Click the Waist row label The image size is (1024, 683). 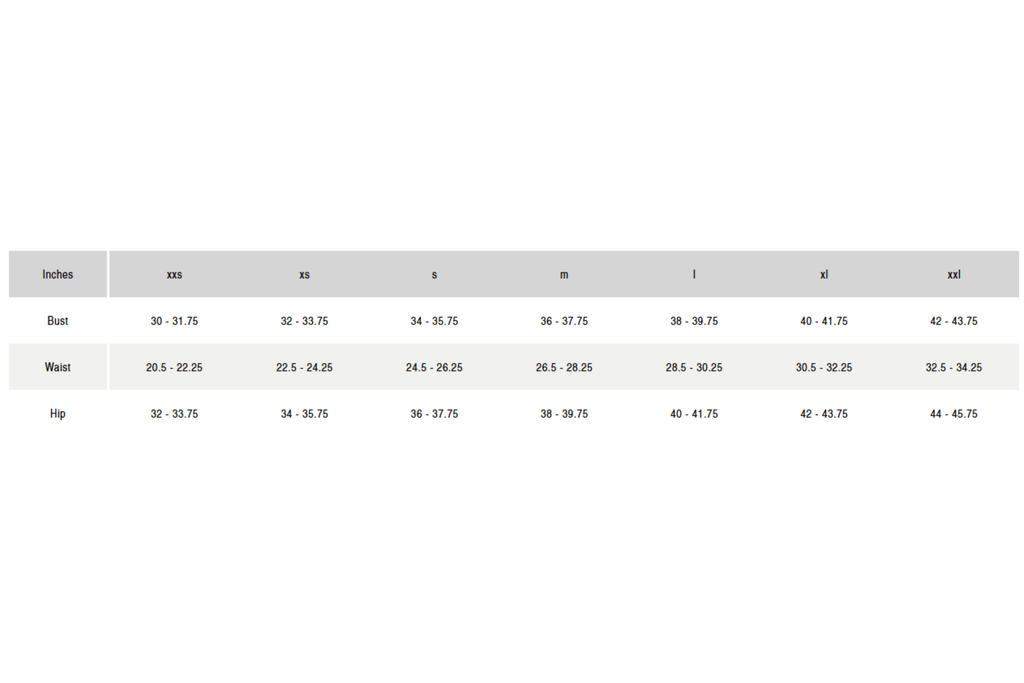[x=58, y=367]
